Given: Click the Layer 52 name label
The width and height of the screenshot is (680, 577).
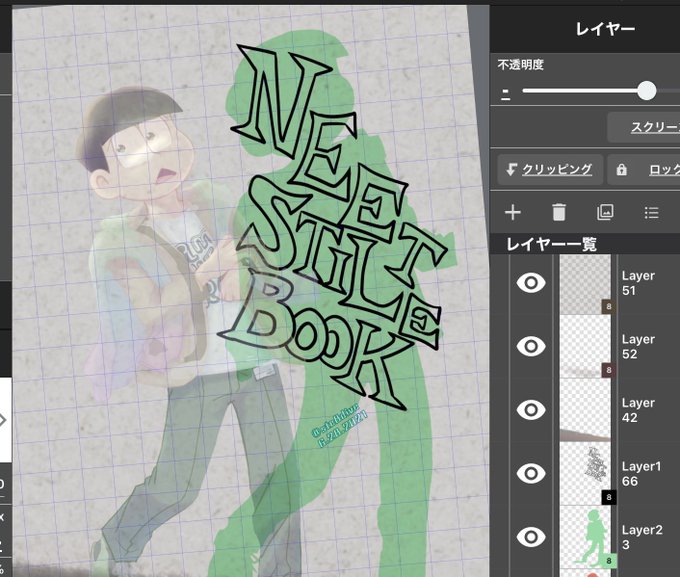Looking at the screenshot, I should coord(638,346).
